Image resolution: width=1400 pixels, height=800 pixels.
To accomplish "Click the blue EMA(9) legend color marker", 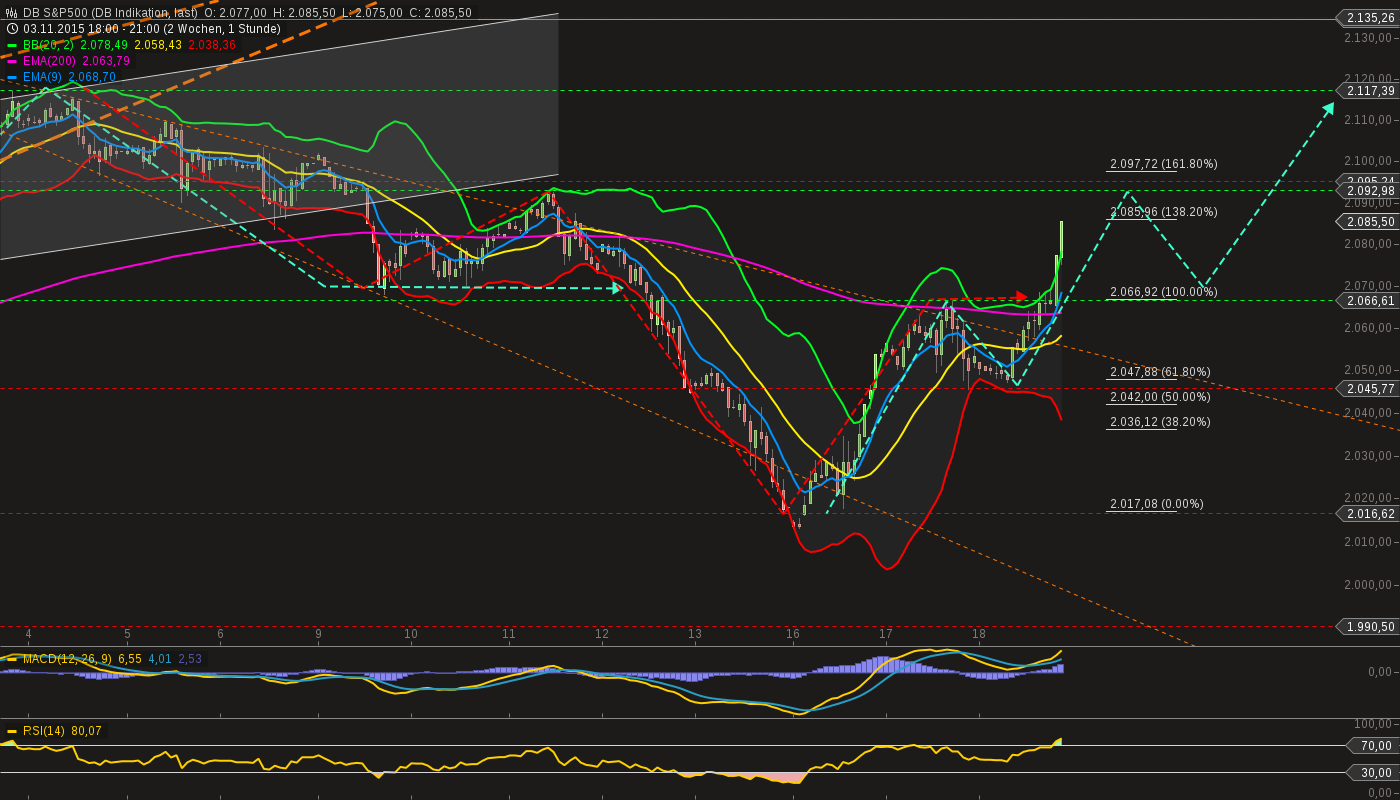I will (x=12, y=77).
